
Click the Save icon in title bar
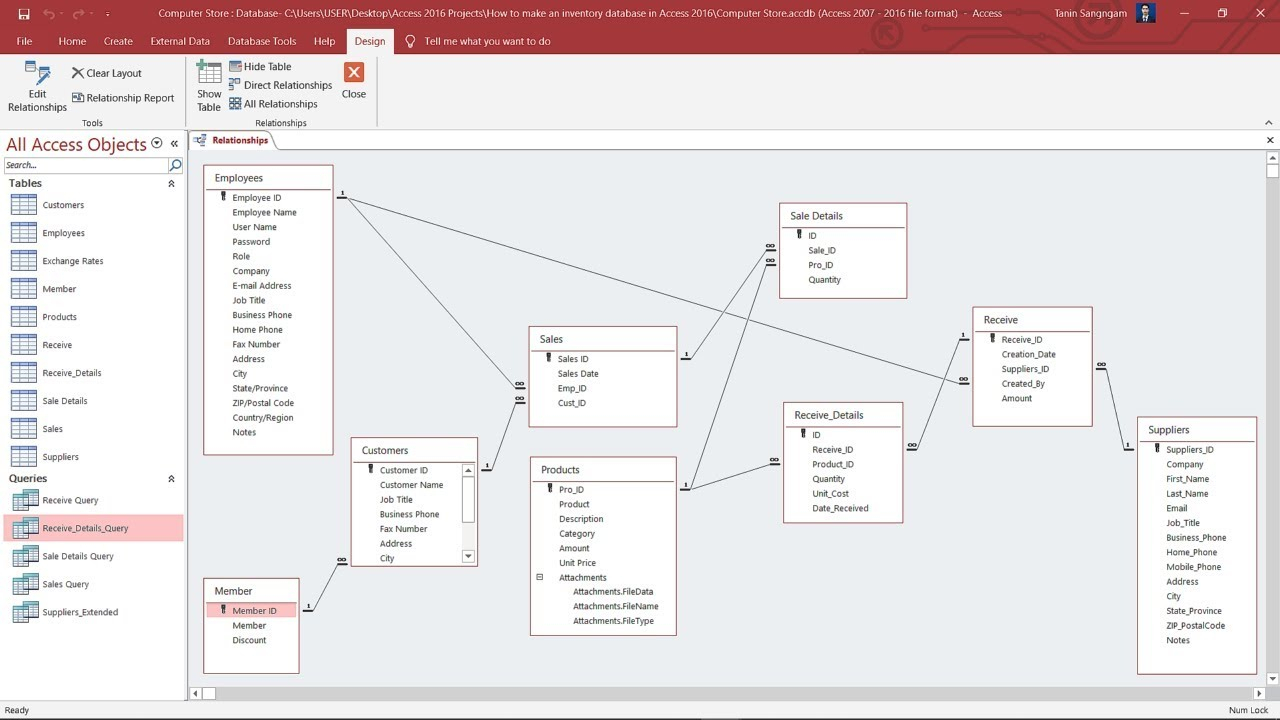[24, 13]
